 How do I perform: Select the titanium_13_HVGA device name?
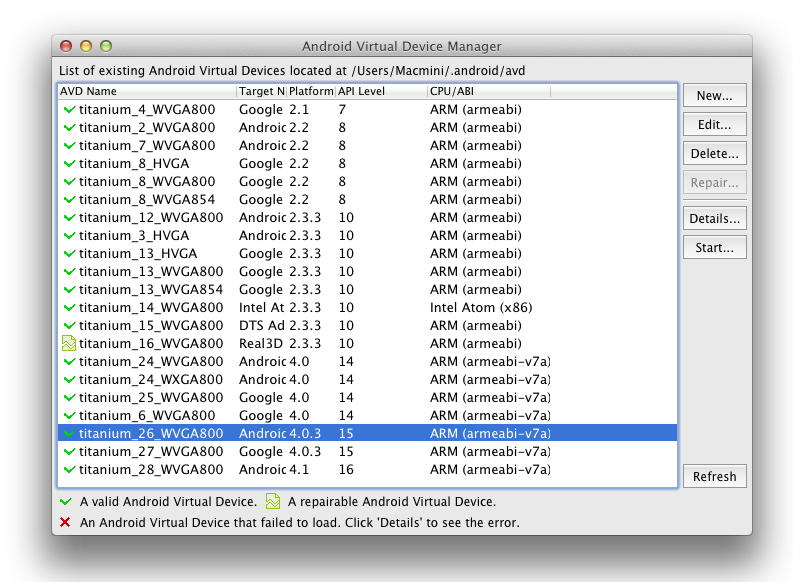[x=138, y=253]
